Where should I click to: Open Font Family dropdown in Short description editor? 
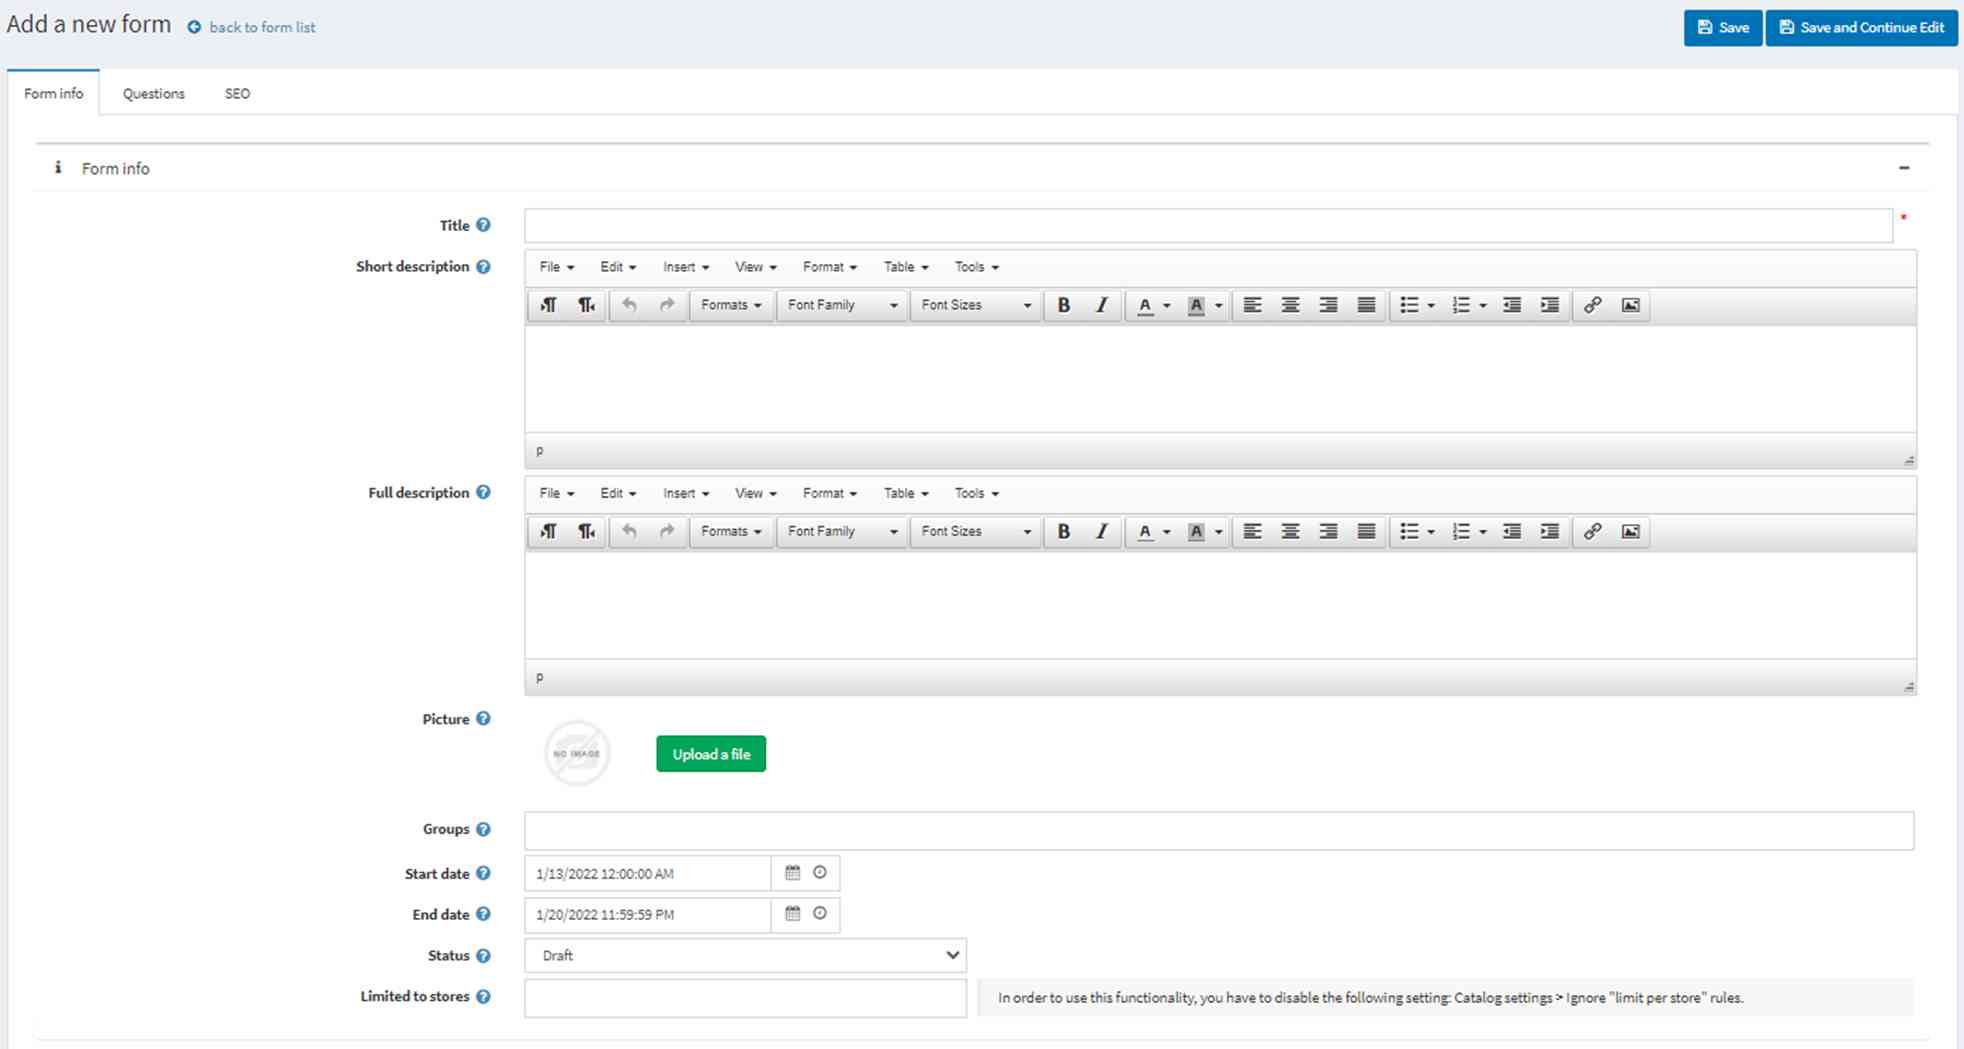click(842, 305)
